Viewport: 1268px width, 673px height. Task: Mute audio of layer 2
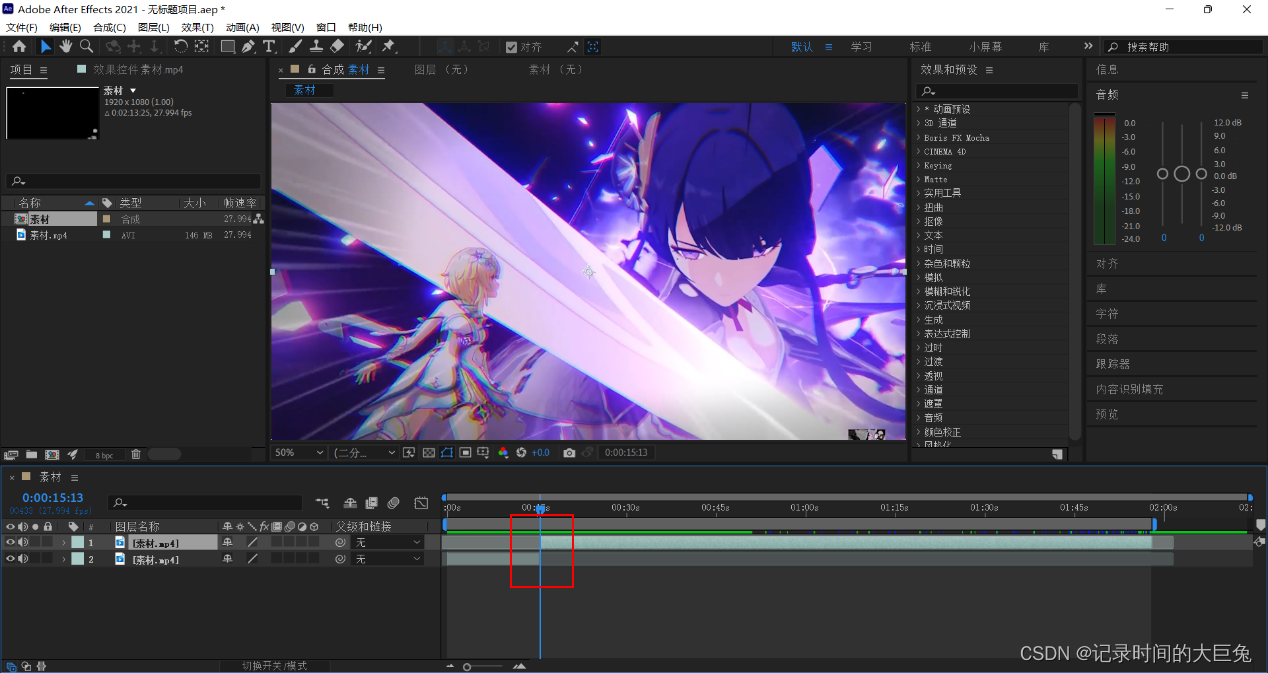tap(23, 560)
